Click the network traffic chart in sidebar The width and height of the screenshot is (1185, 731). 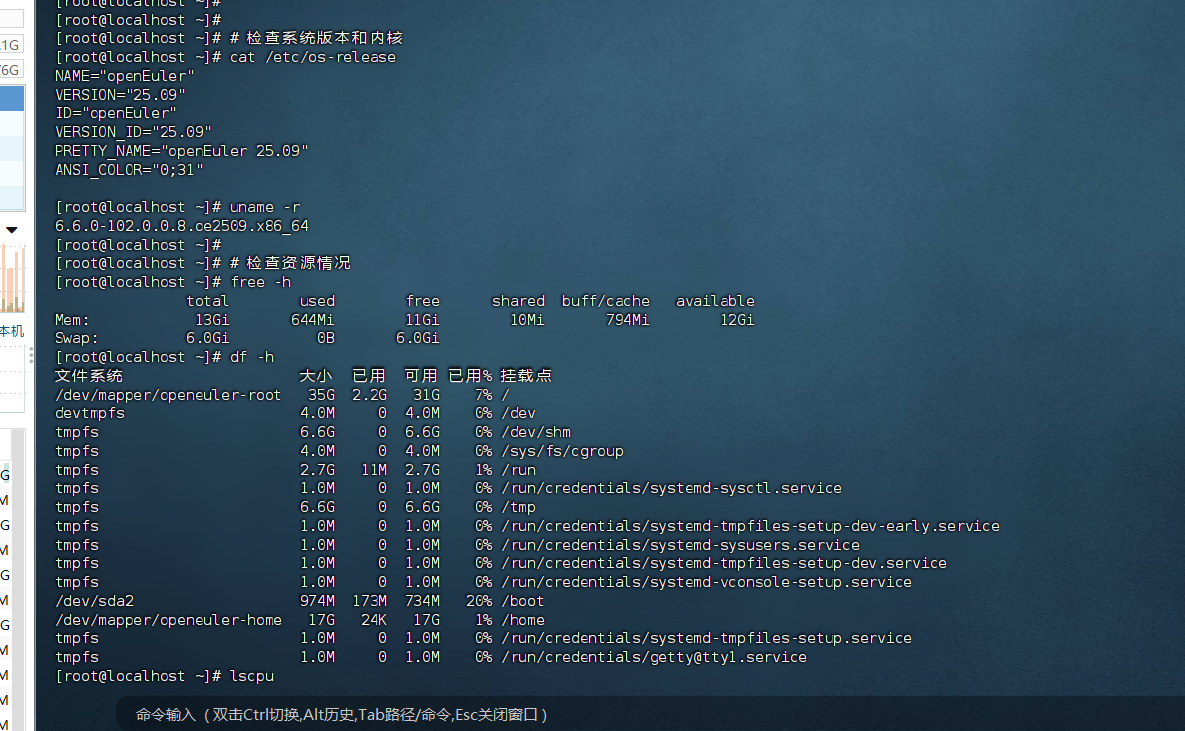[x=12, y=280]
